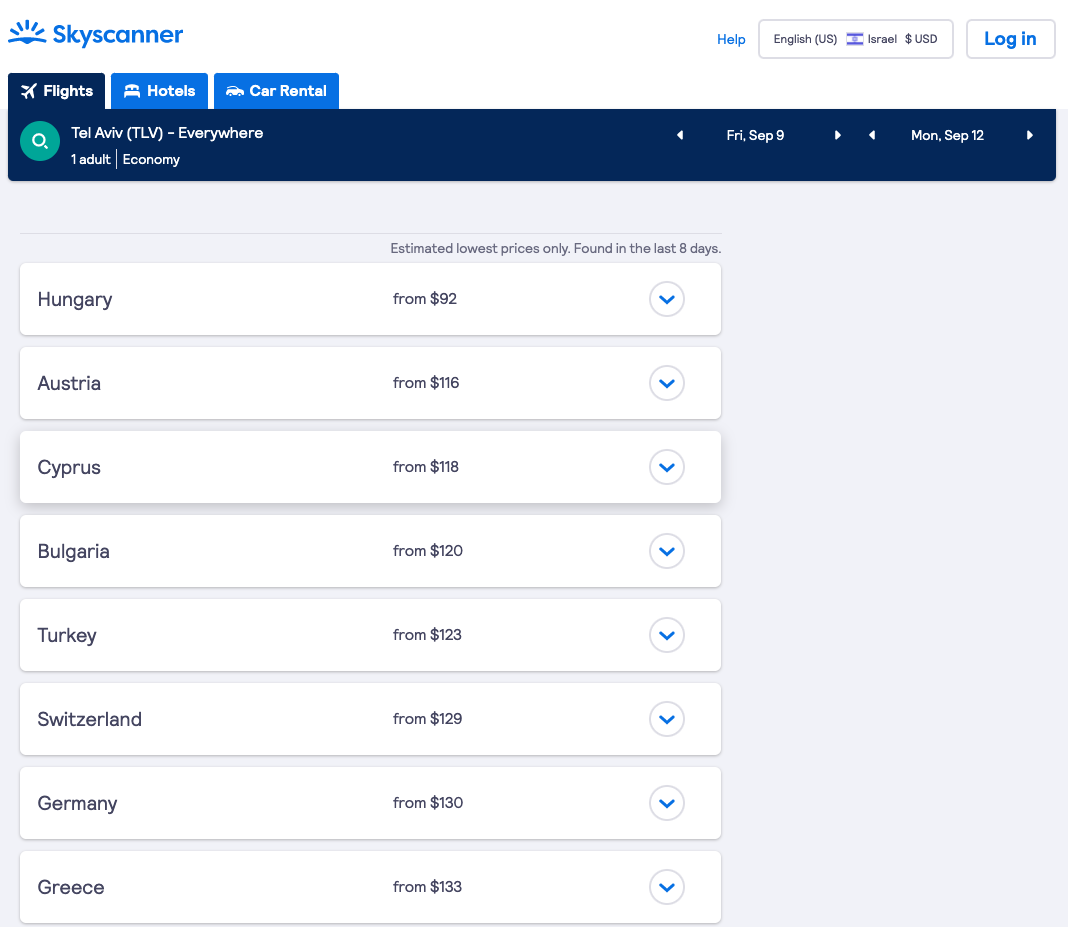The width and height of the screenshot is (1068, 927).
Task: Expand the Germany flights chevron
Action: [x=667, y=803]
